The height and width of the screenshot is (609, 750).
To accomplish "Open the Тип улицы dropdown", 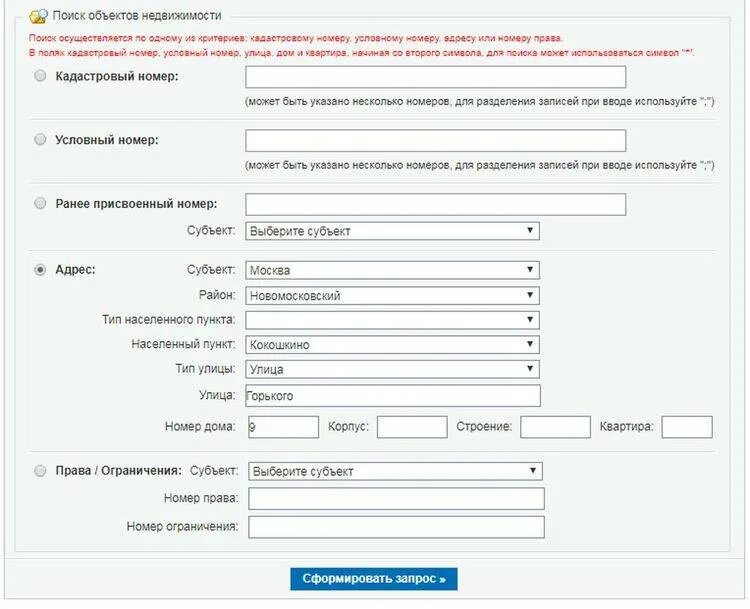I will pyautogui.click(x=392, y=370).
